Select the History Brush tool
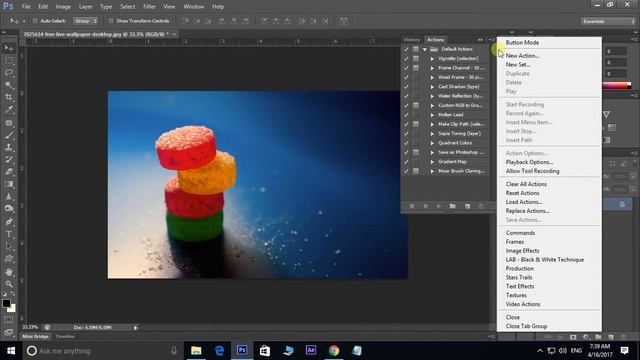Image resolution: width=640 pixels, height=360 pixels. click(x=9, y=160)
